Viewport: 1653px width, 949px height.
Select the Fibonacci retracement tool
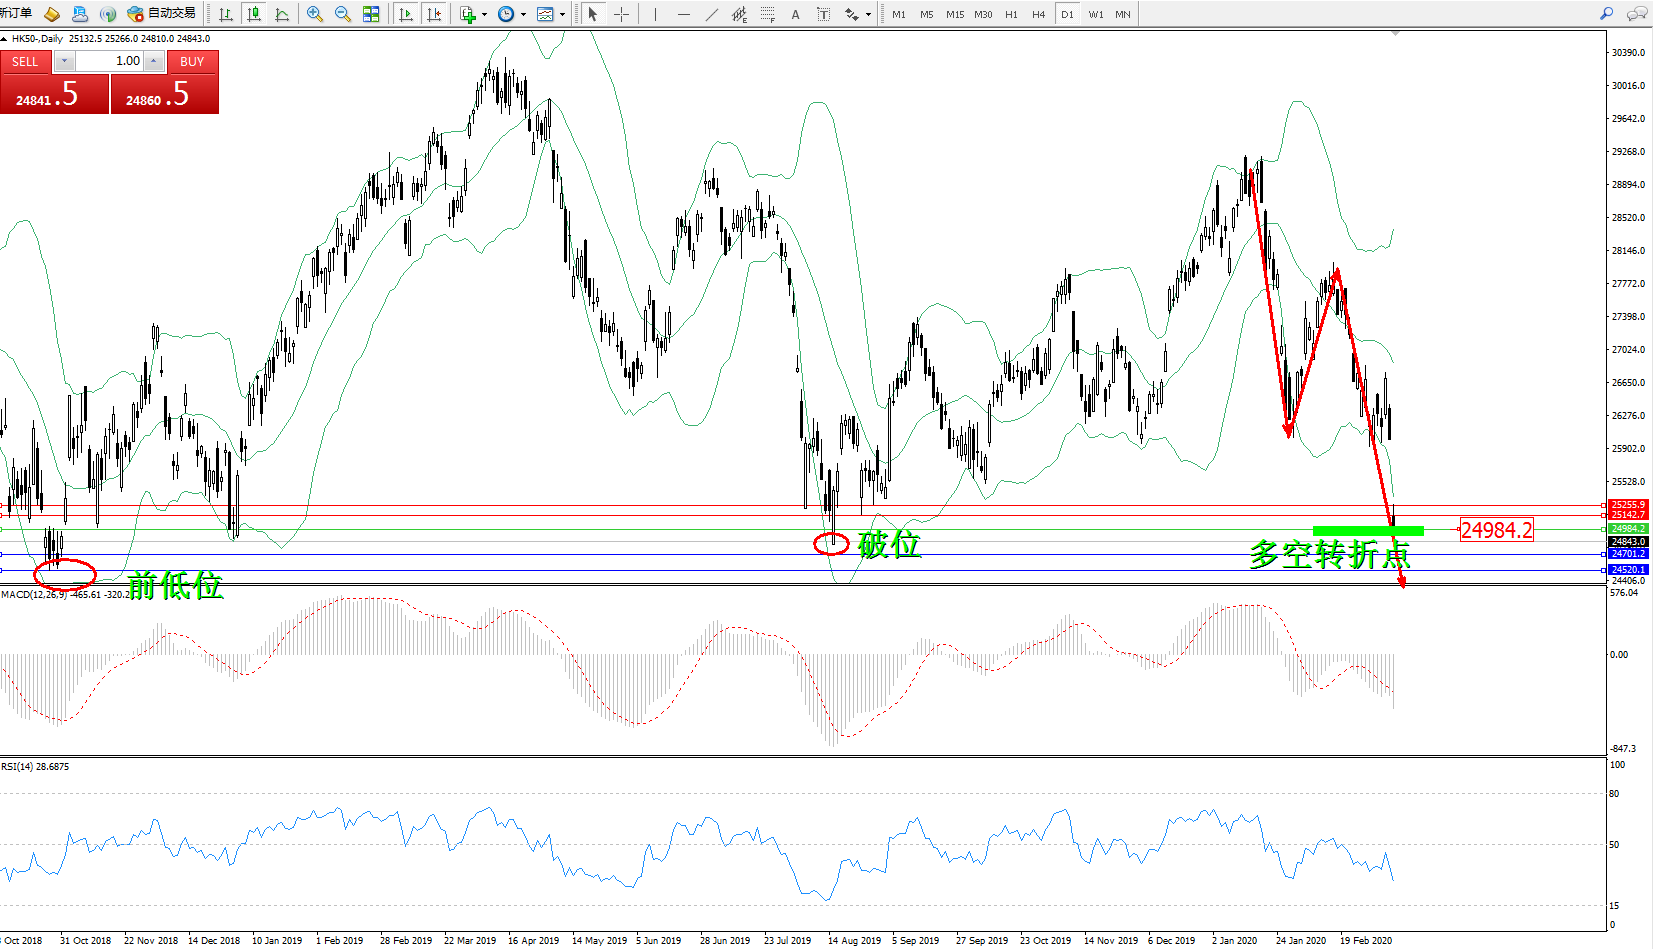coord(768,14)
